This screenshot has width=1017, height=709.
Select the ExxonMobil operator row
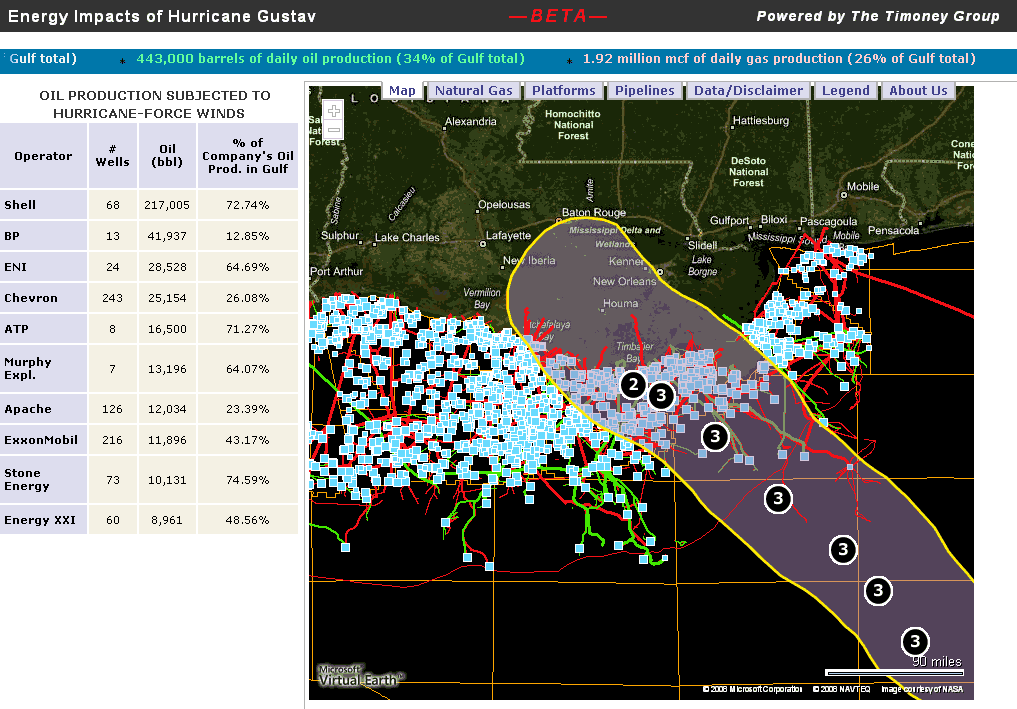pyautogui.click(x=149, y=440)
